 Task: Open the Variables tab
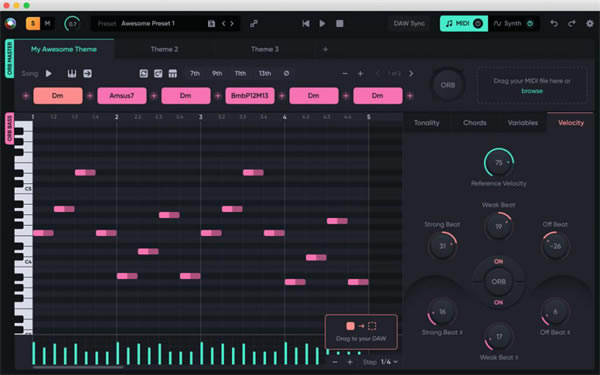[523, 123]
